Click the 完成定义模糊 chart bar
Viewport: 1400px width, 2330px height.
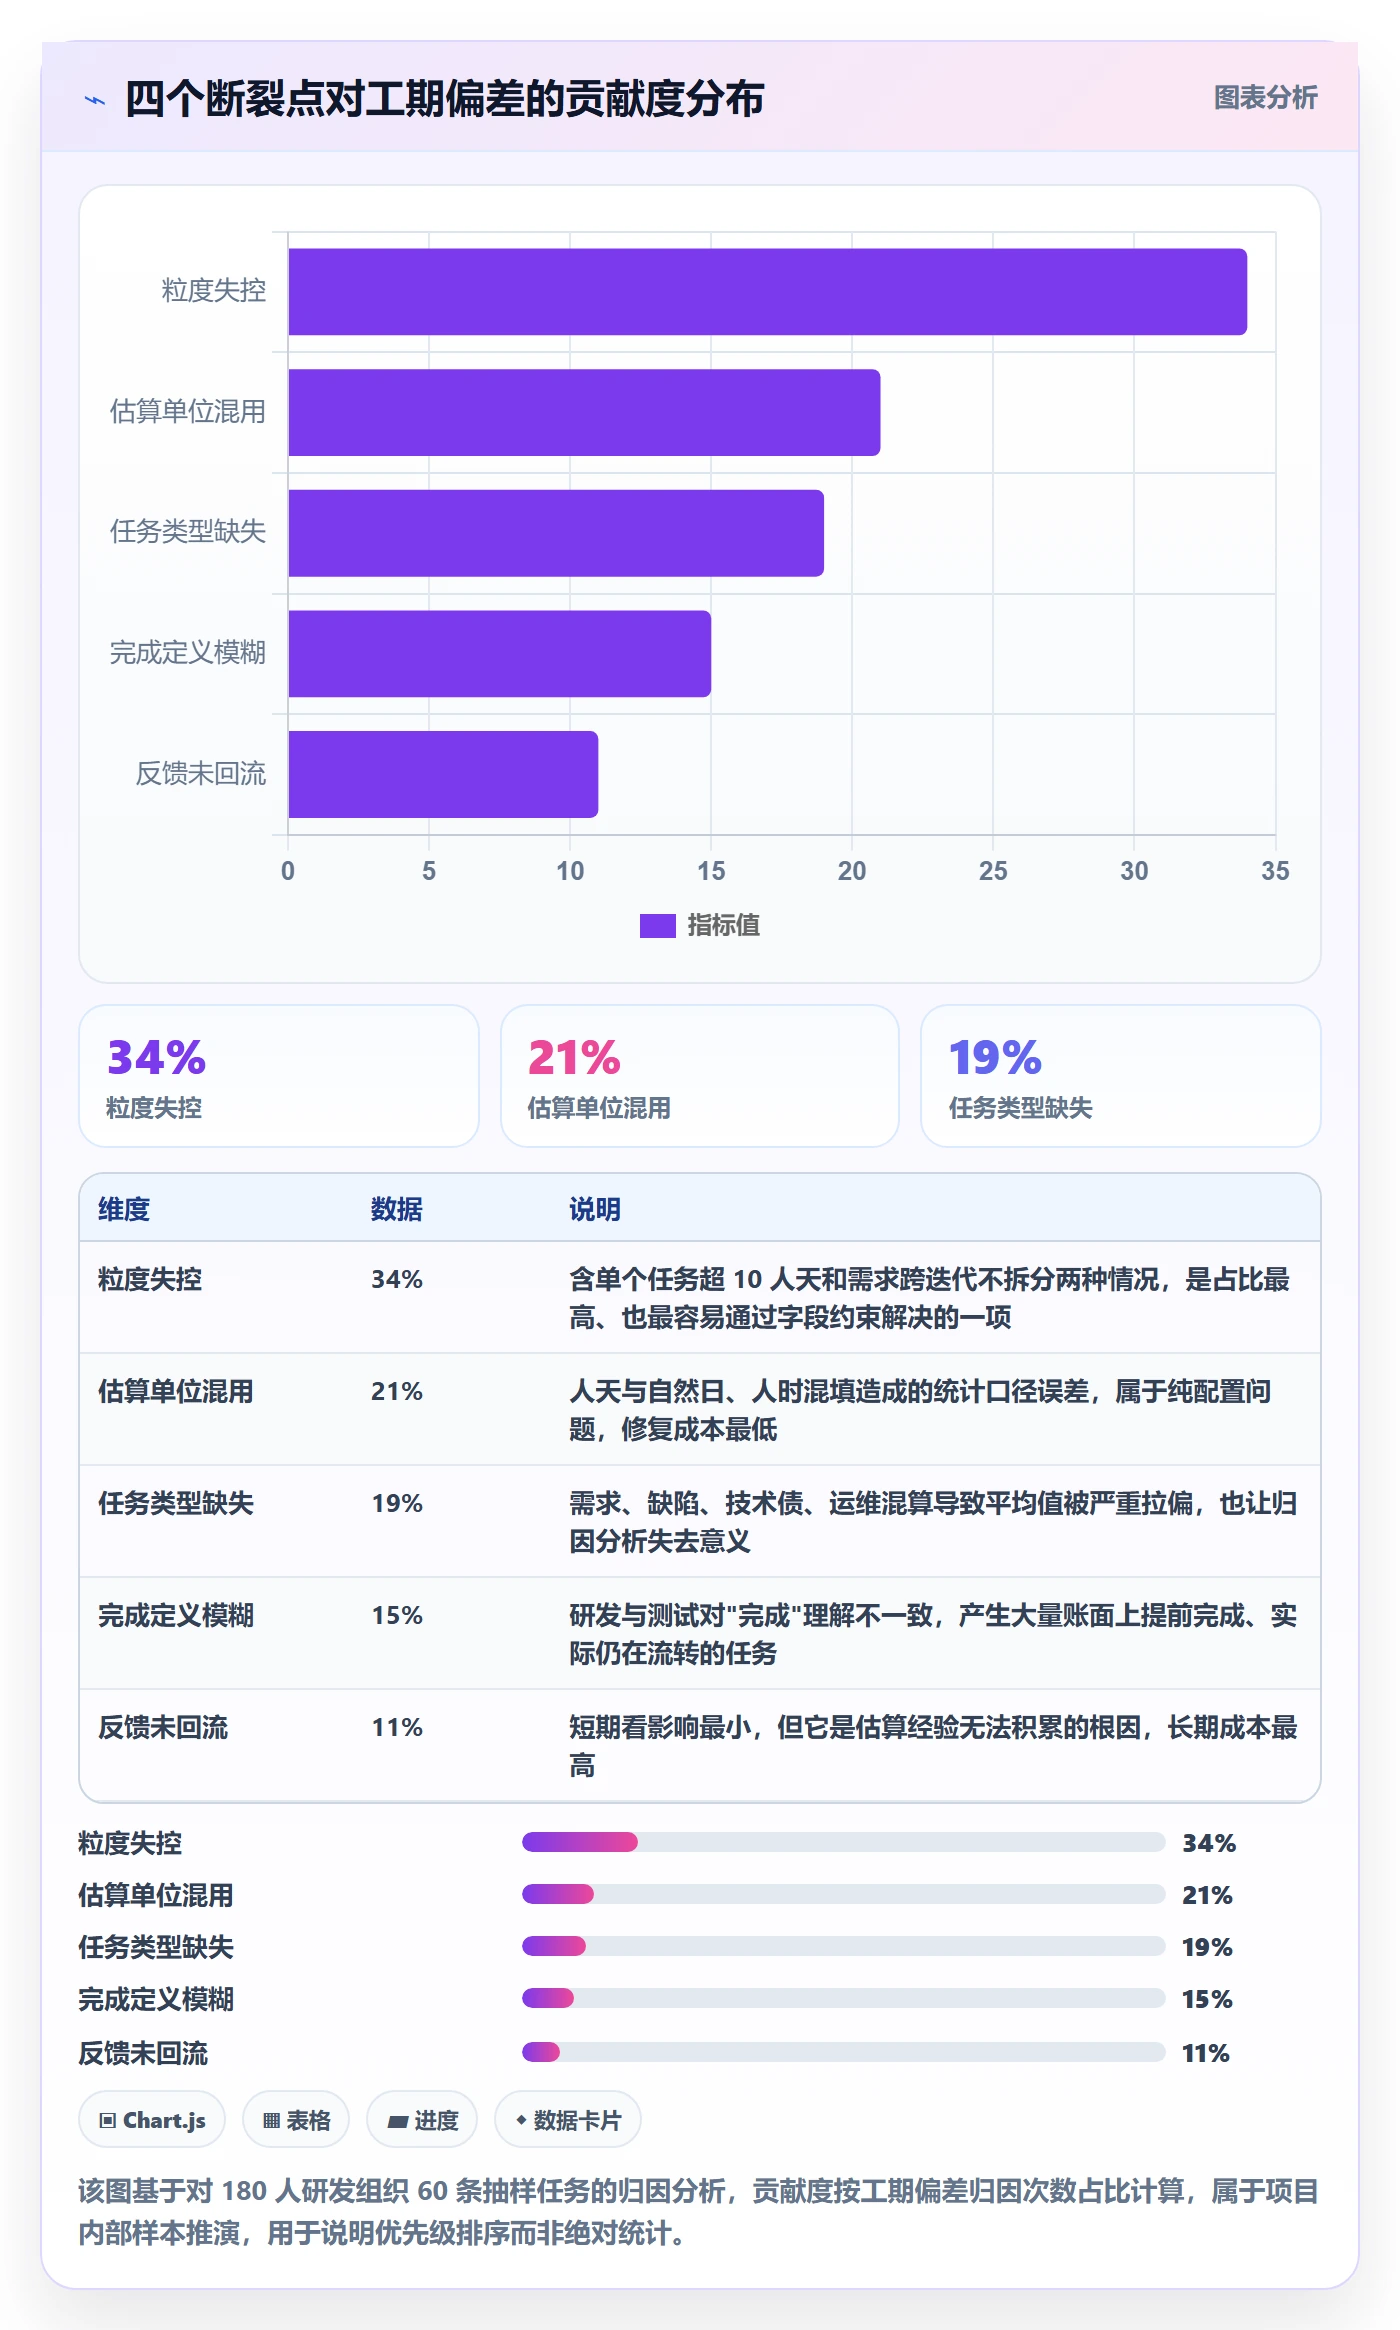[x=500, y=653]
